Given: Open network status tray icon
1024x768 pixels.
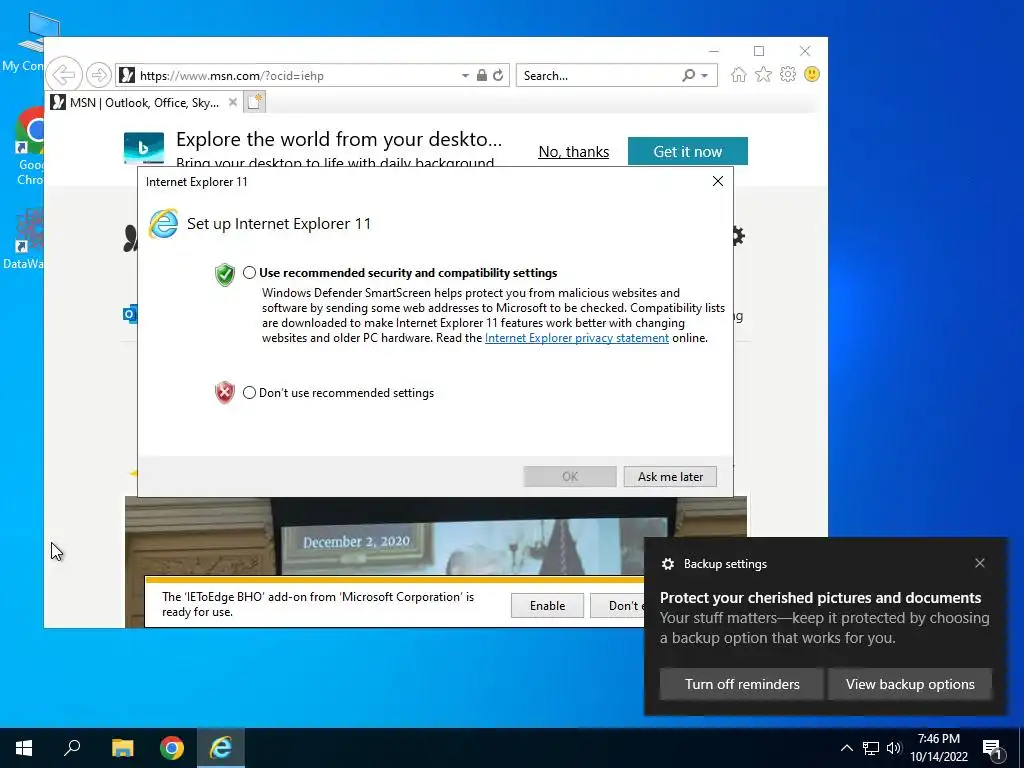Looking at the screenshot, I should pyautogui.click(x=871, y=748).
